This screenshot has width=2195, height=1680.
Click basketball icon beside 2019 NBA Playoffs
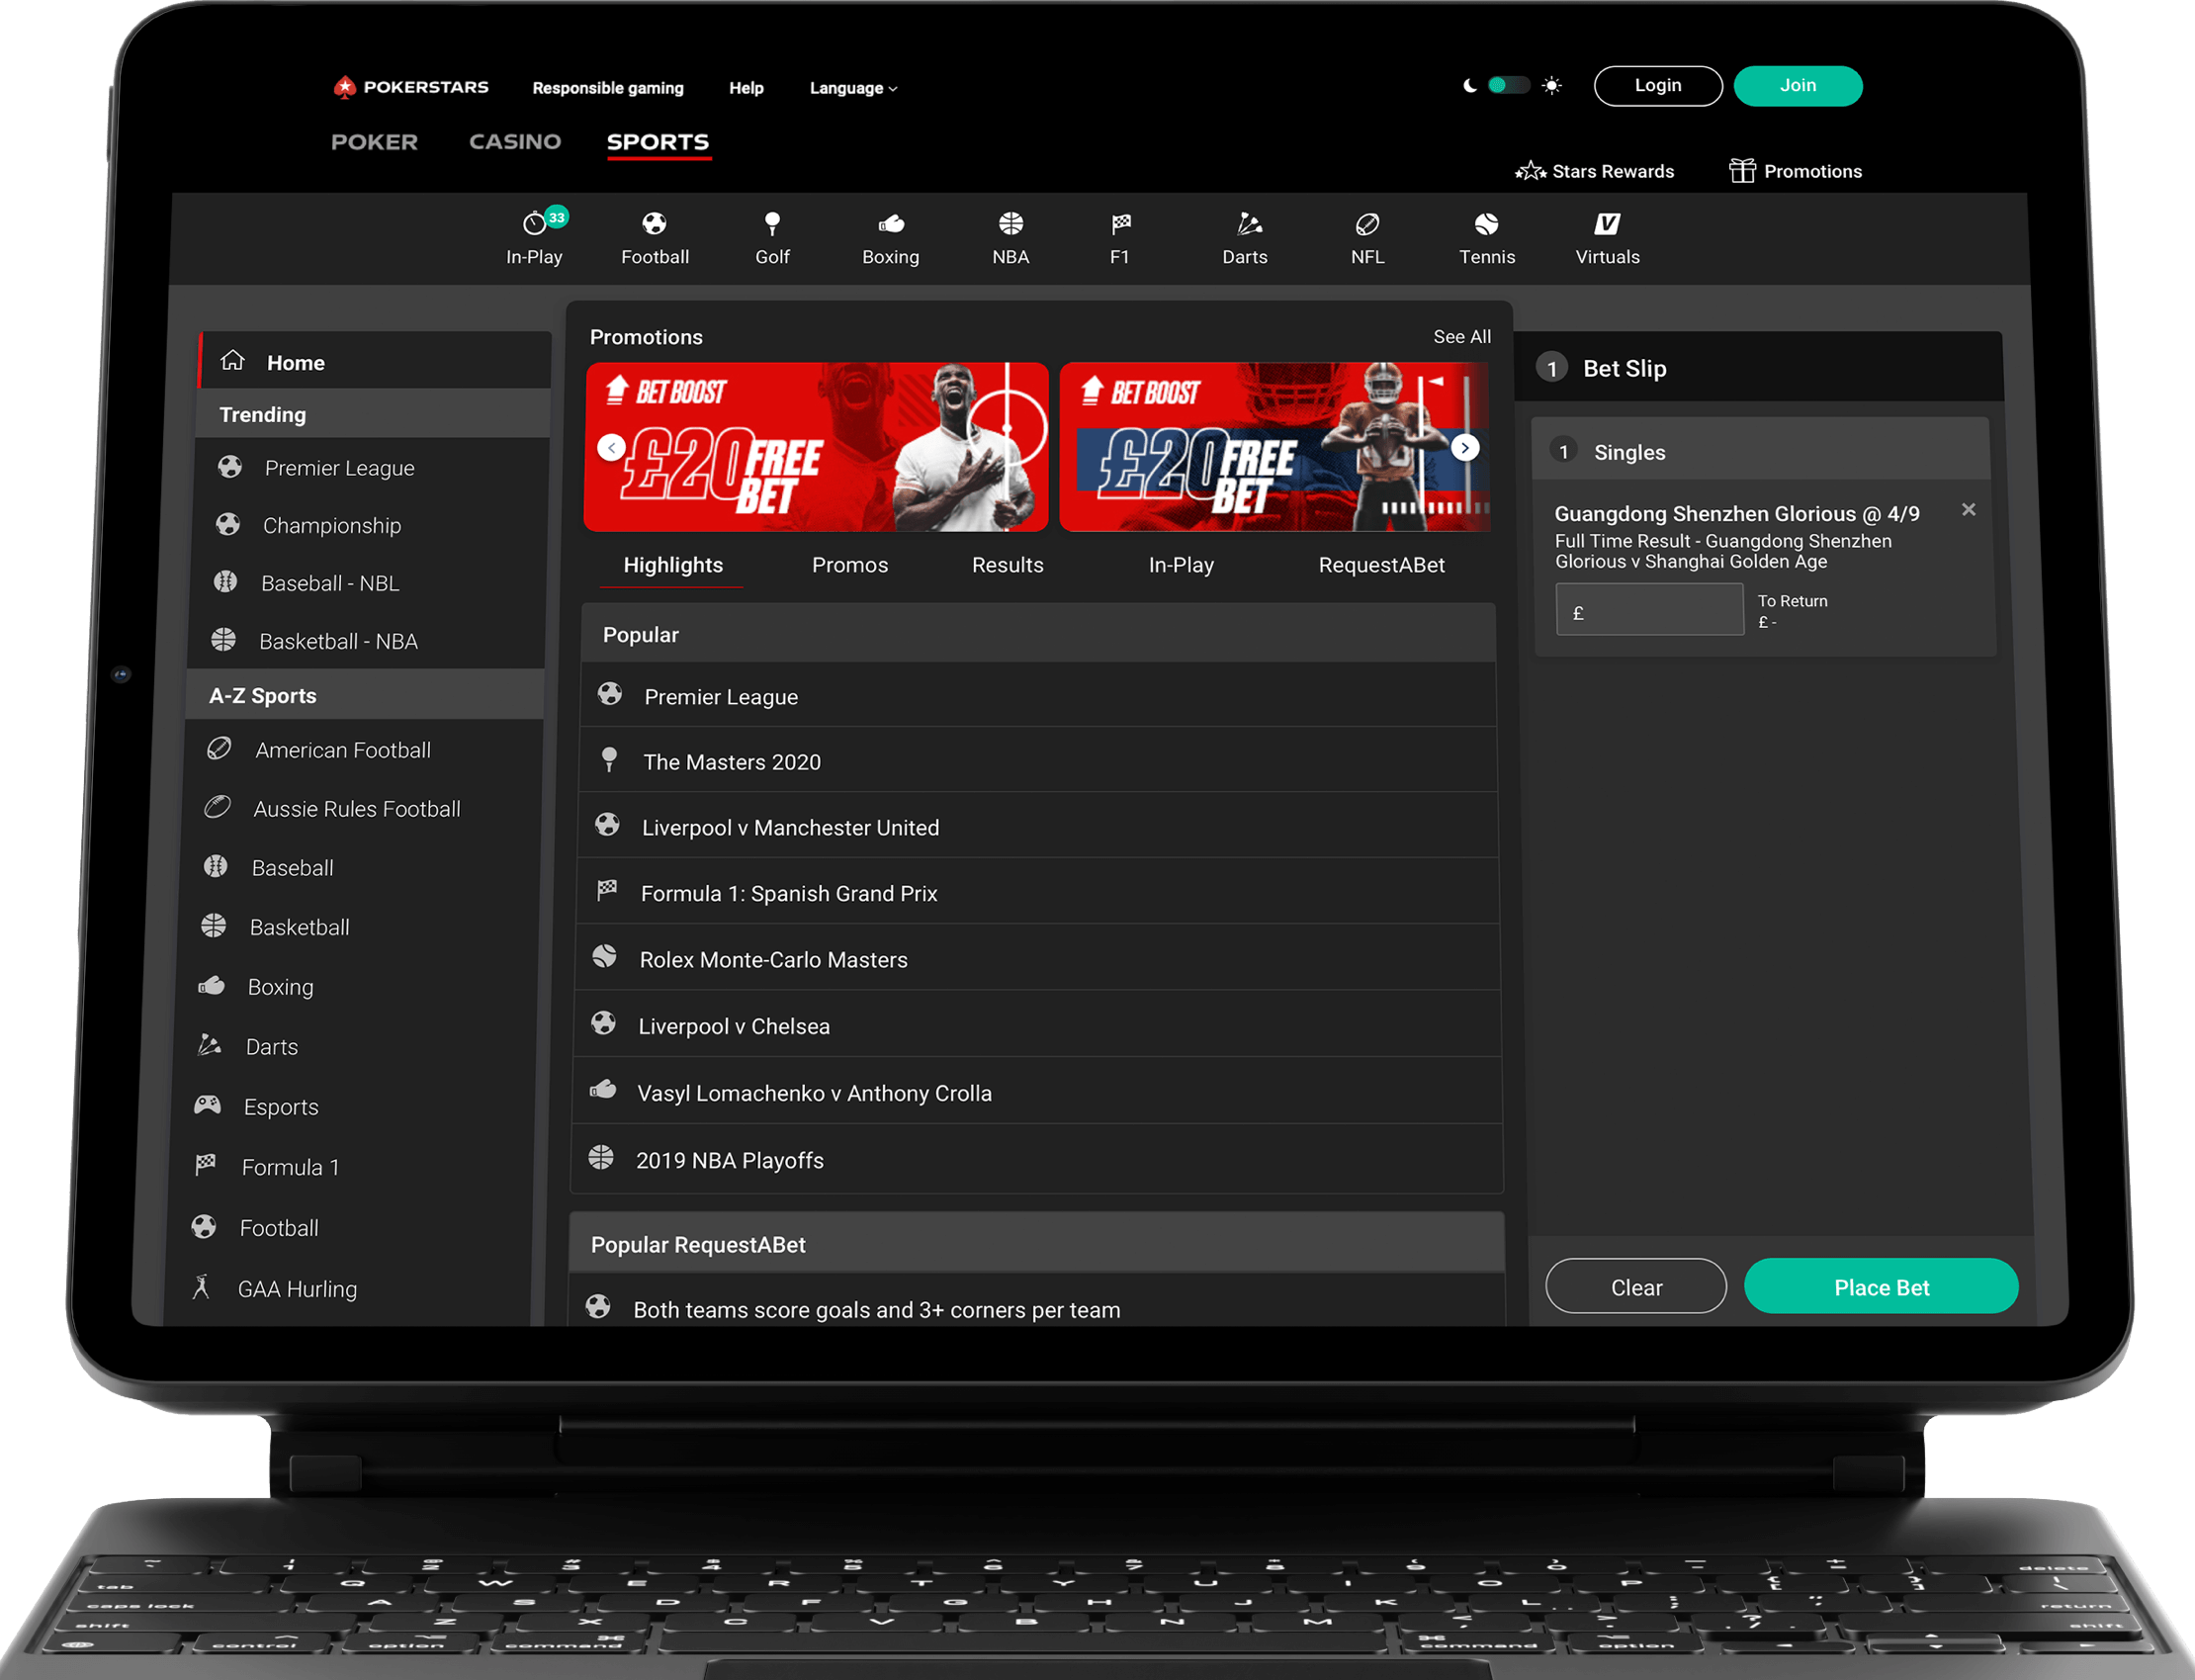pyautogui.click(x=601, y=1158)
